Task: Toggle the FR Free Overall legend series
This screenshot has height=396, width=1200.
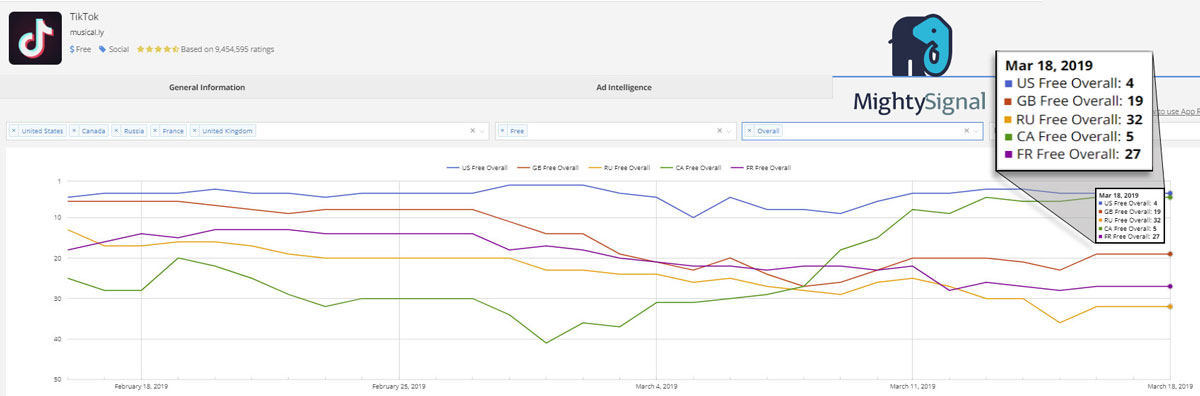Action: tap(762, 167)
